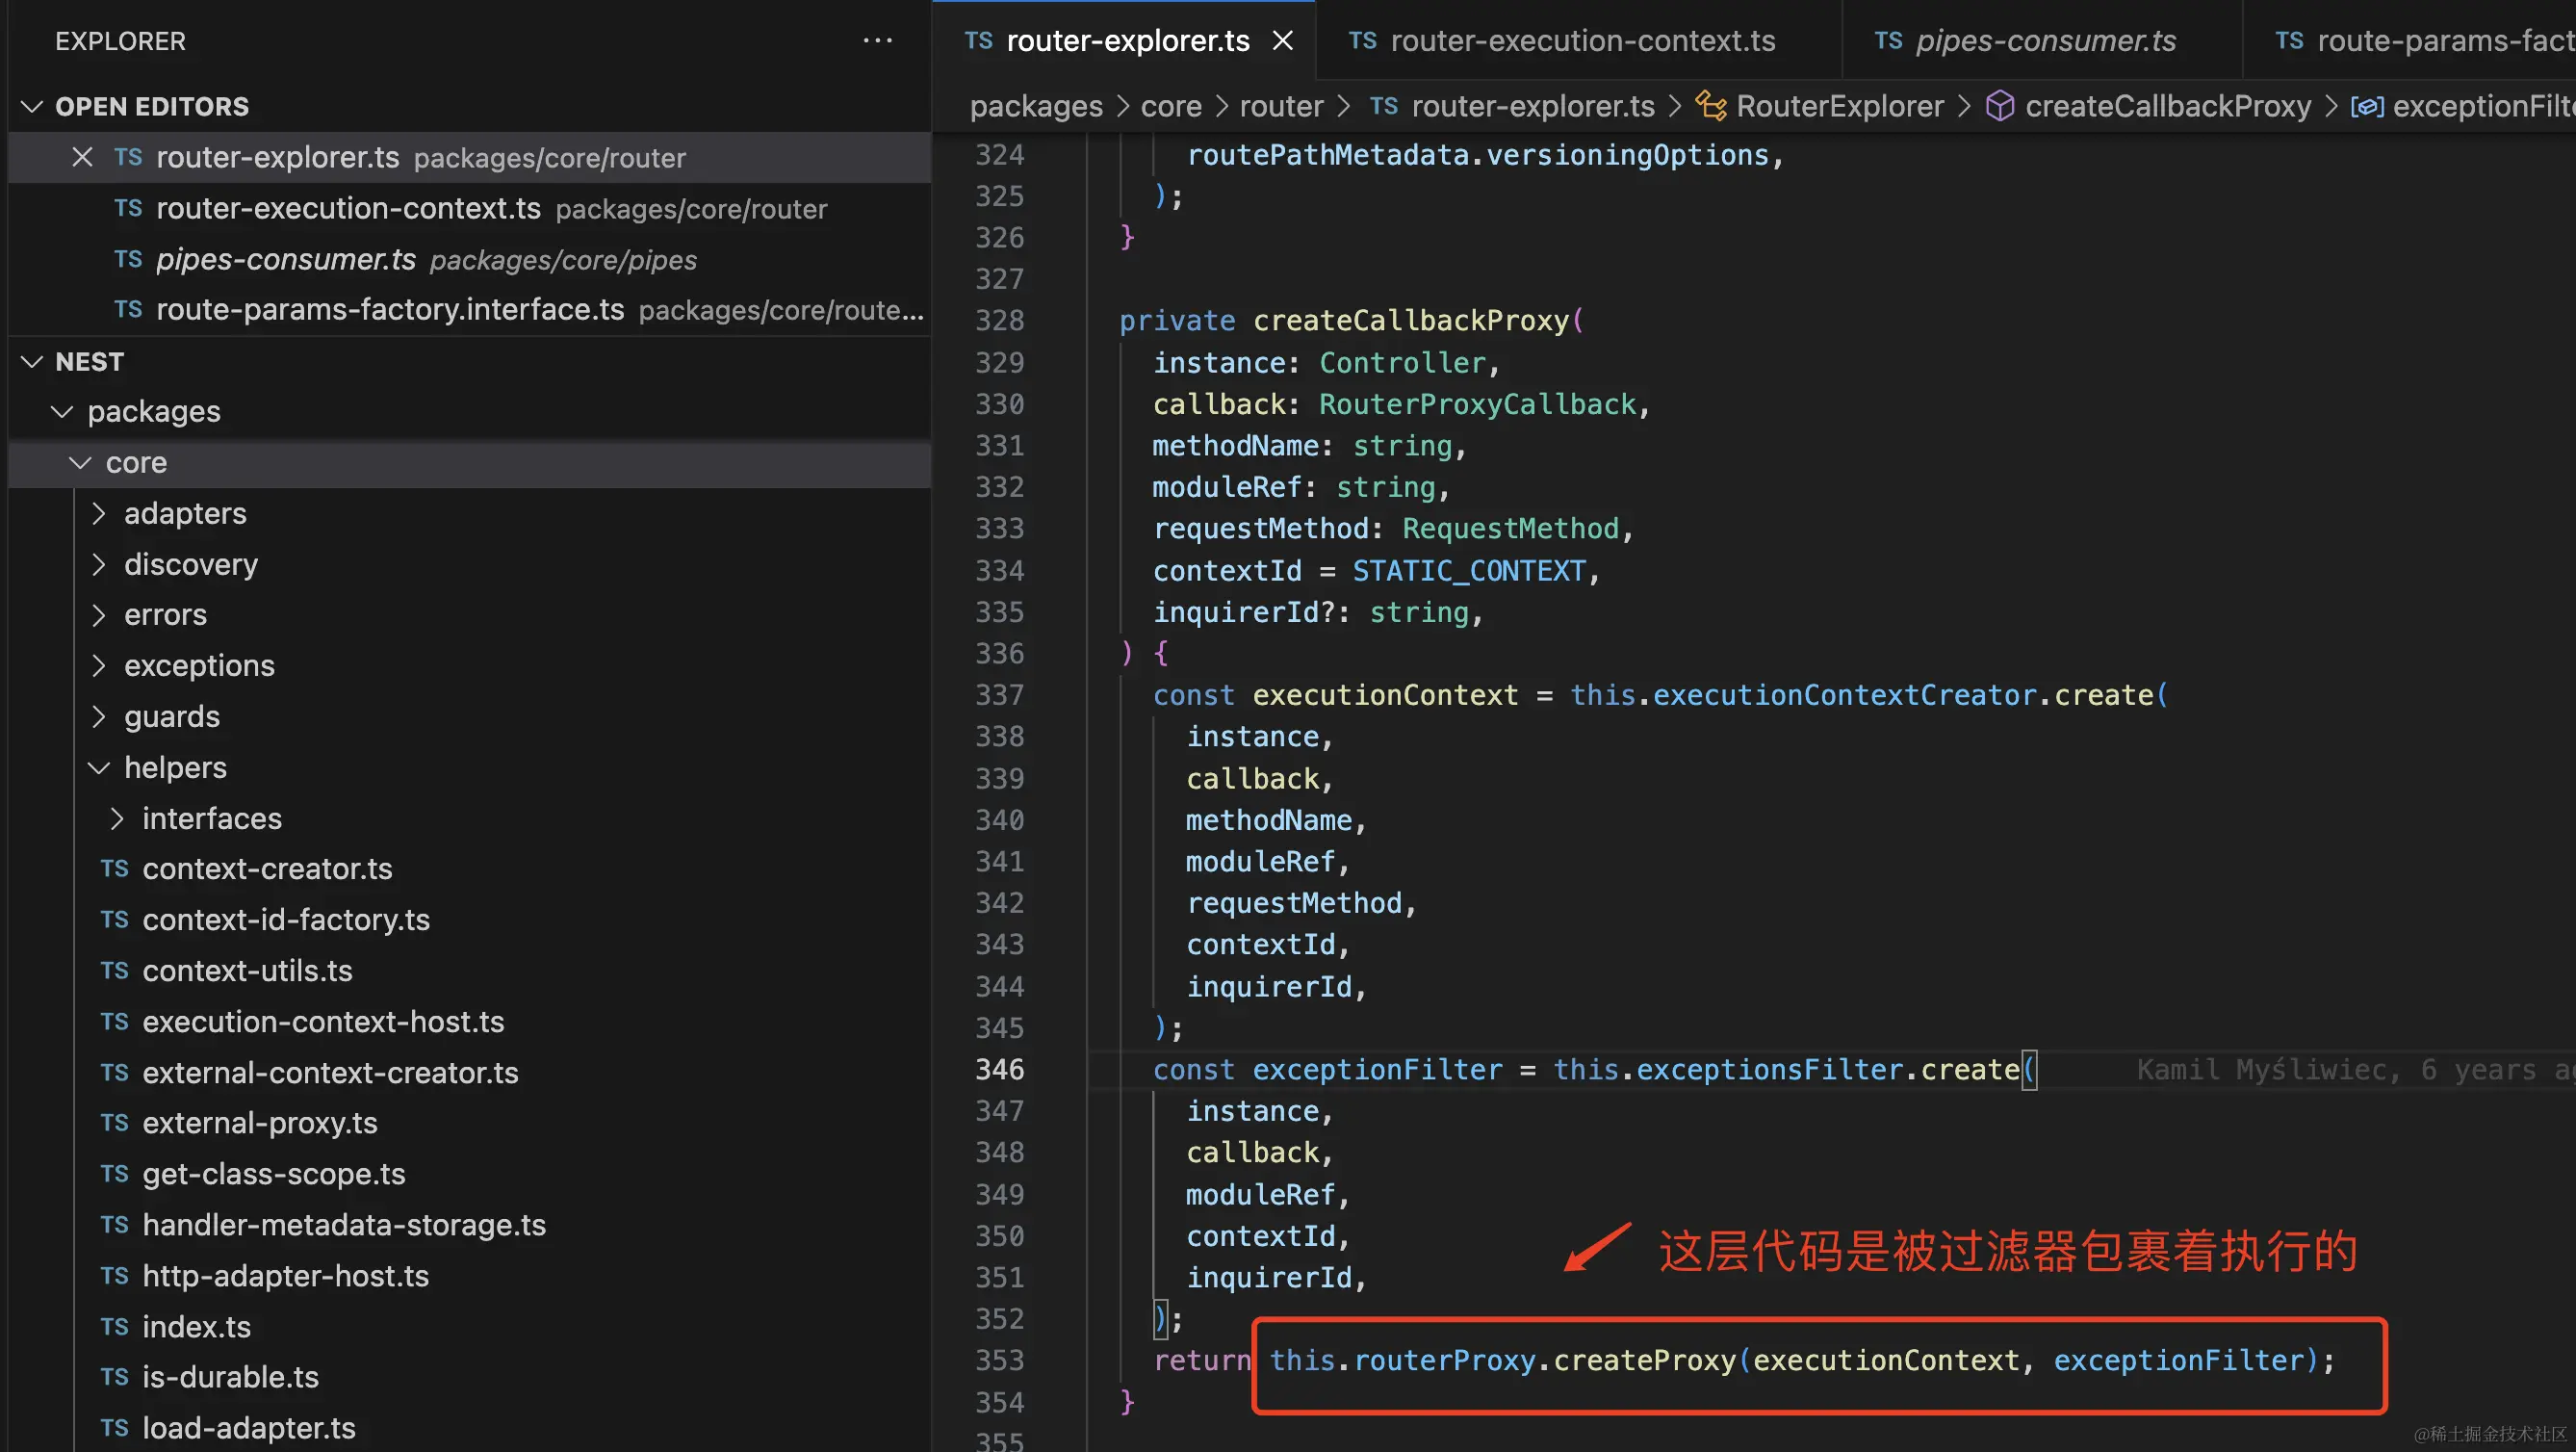Click packages breadcrumb segment
Screen dimensions: 2576x1452
tap(1036, 106)
